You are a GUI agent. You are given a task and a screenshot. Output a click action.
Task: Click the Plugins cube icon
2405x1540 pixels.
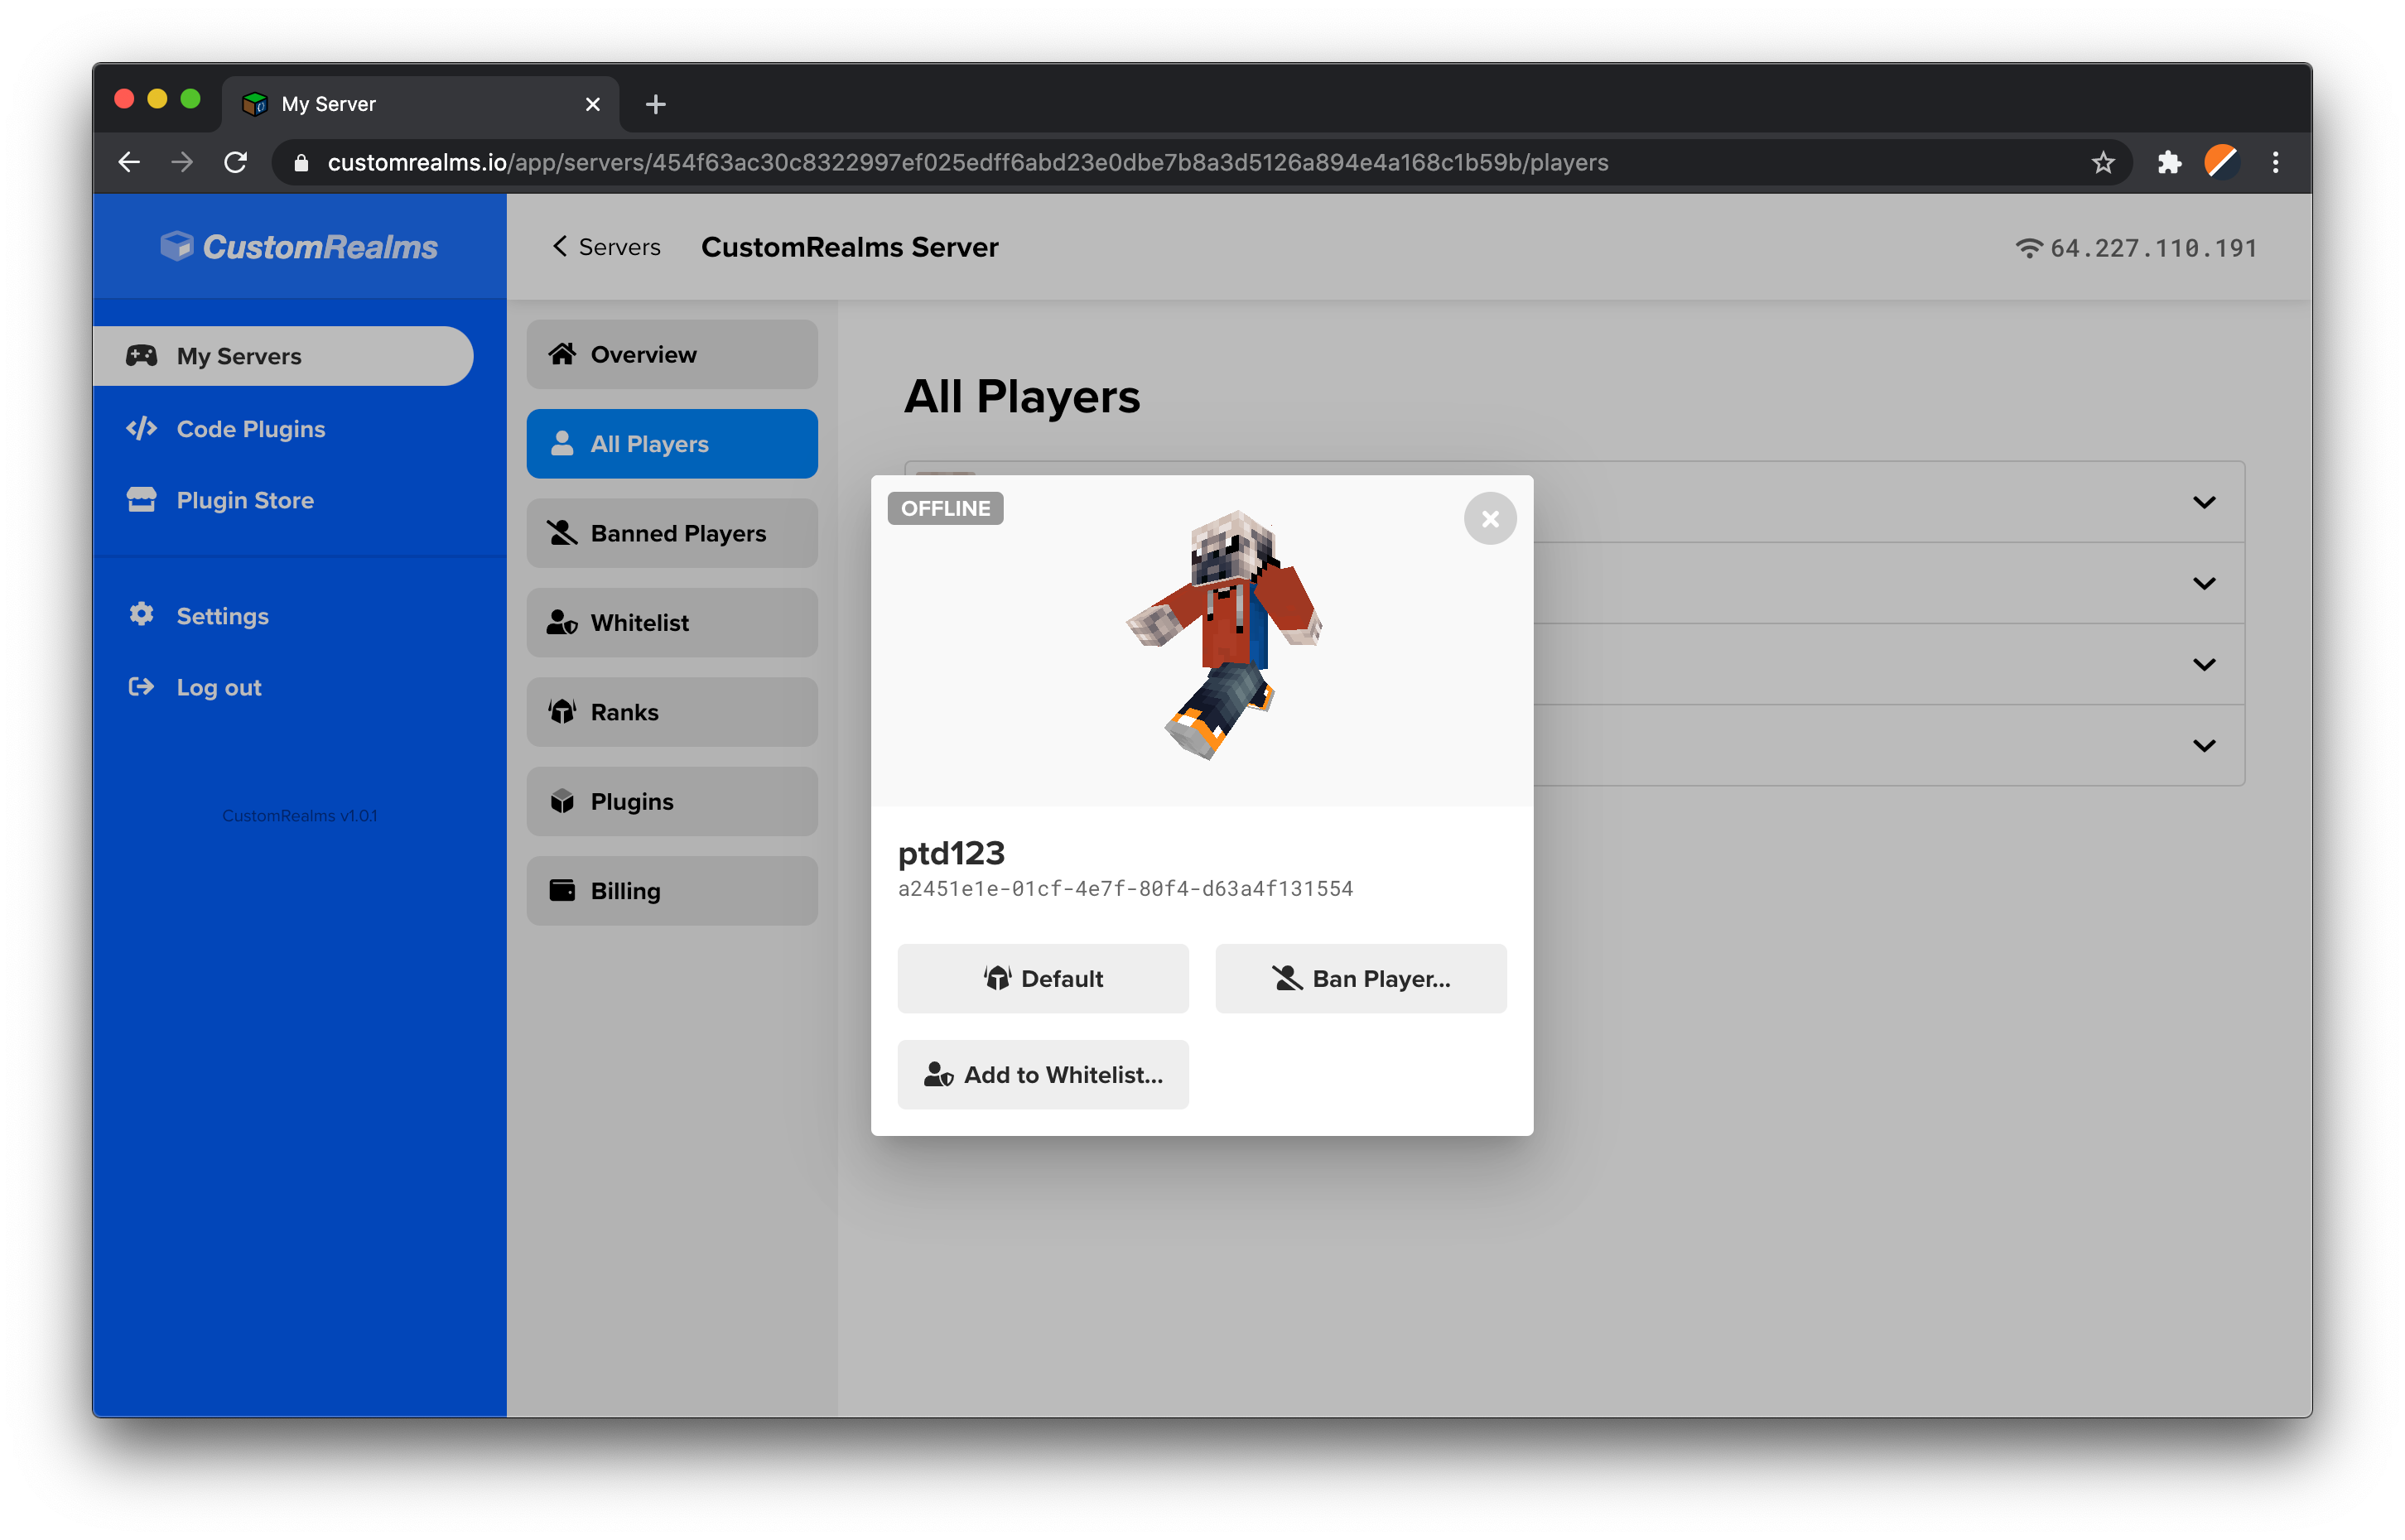[x=562, y=801]
